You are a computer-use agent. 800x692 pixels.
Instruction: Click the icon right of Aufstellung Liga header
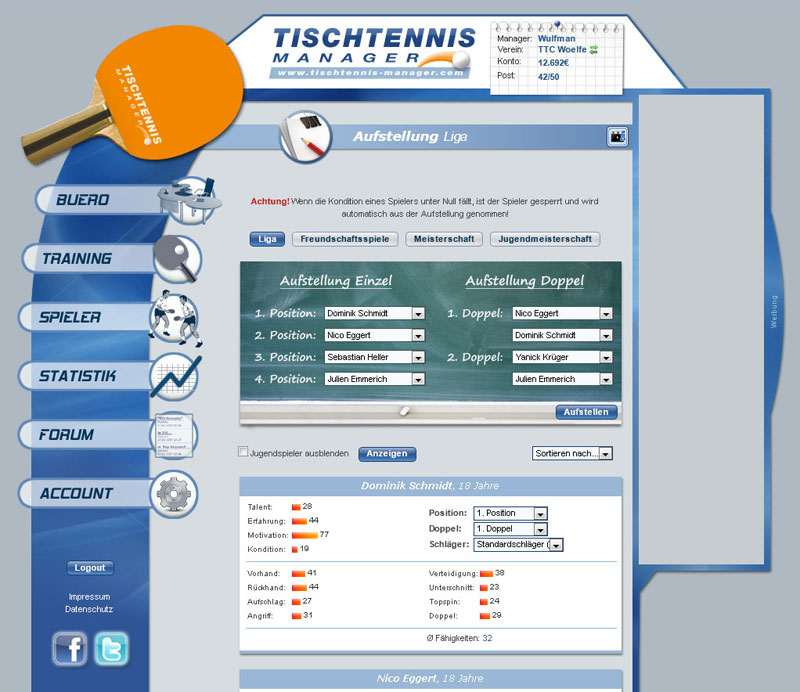[x=617, y=137]
